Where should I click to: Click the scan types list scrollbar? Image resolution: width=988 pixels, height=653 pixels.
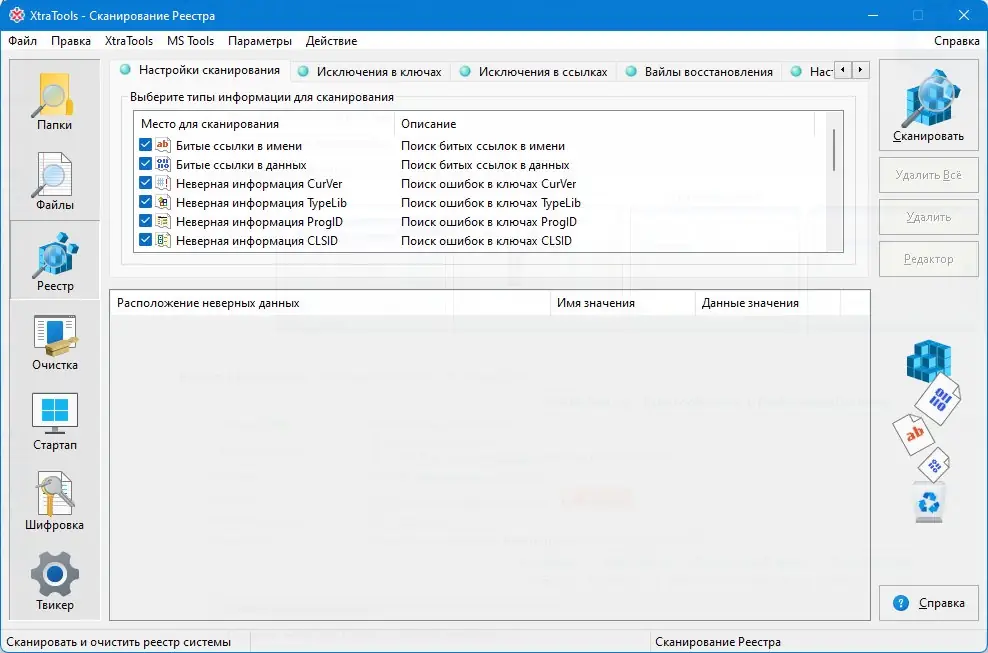pos(834,150)
